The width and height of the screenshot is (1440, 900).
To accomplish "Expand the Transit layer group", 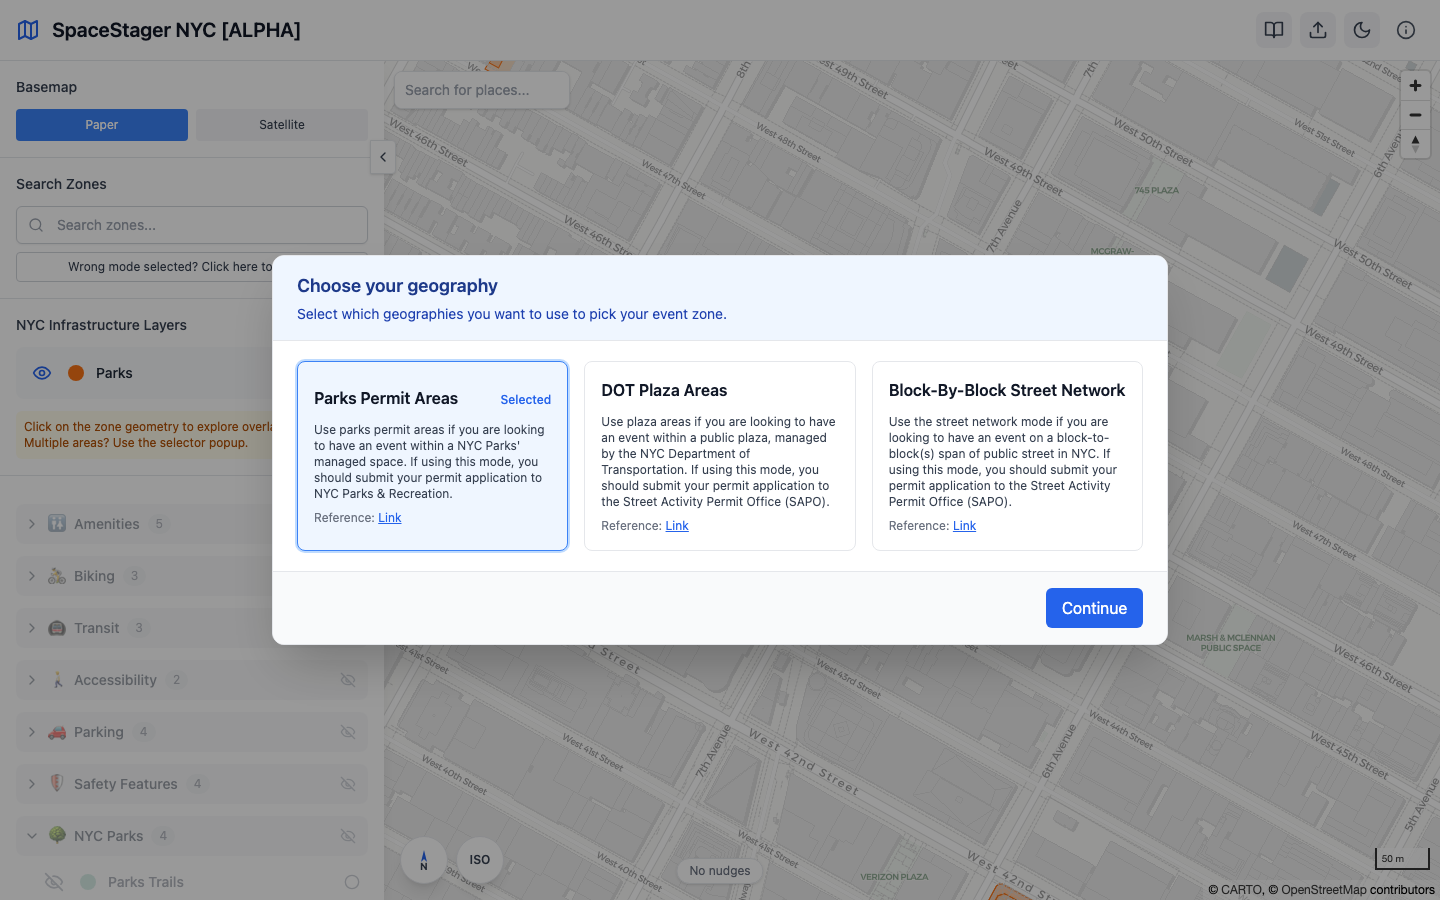I will [x=30, y=627].
